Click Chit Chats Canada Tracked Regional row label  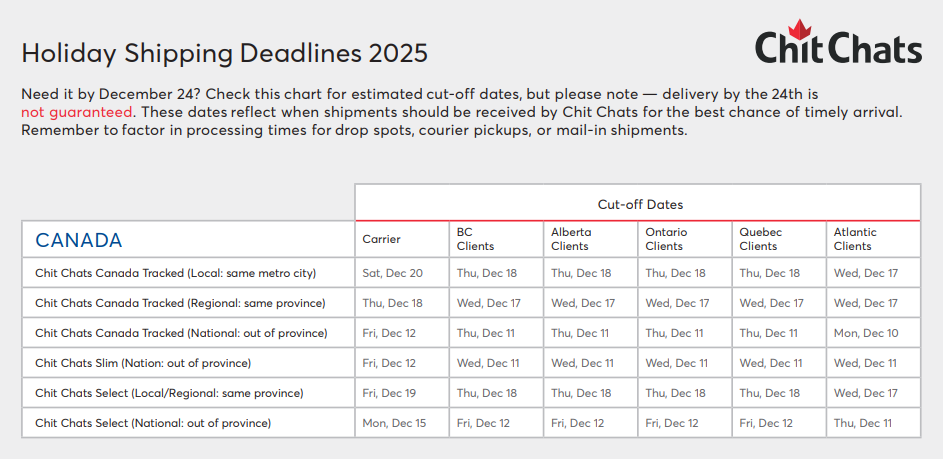coord(180,303)
